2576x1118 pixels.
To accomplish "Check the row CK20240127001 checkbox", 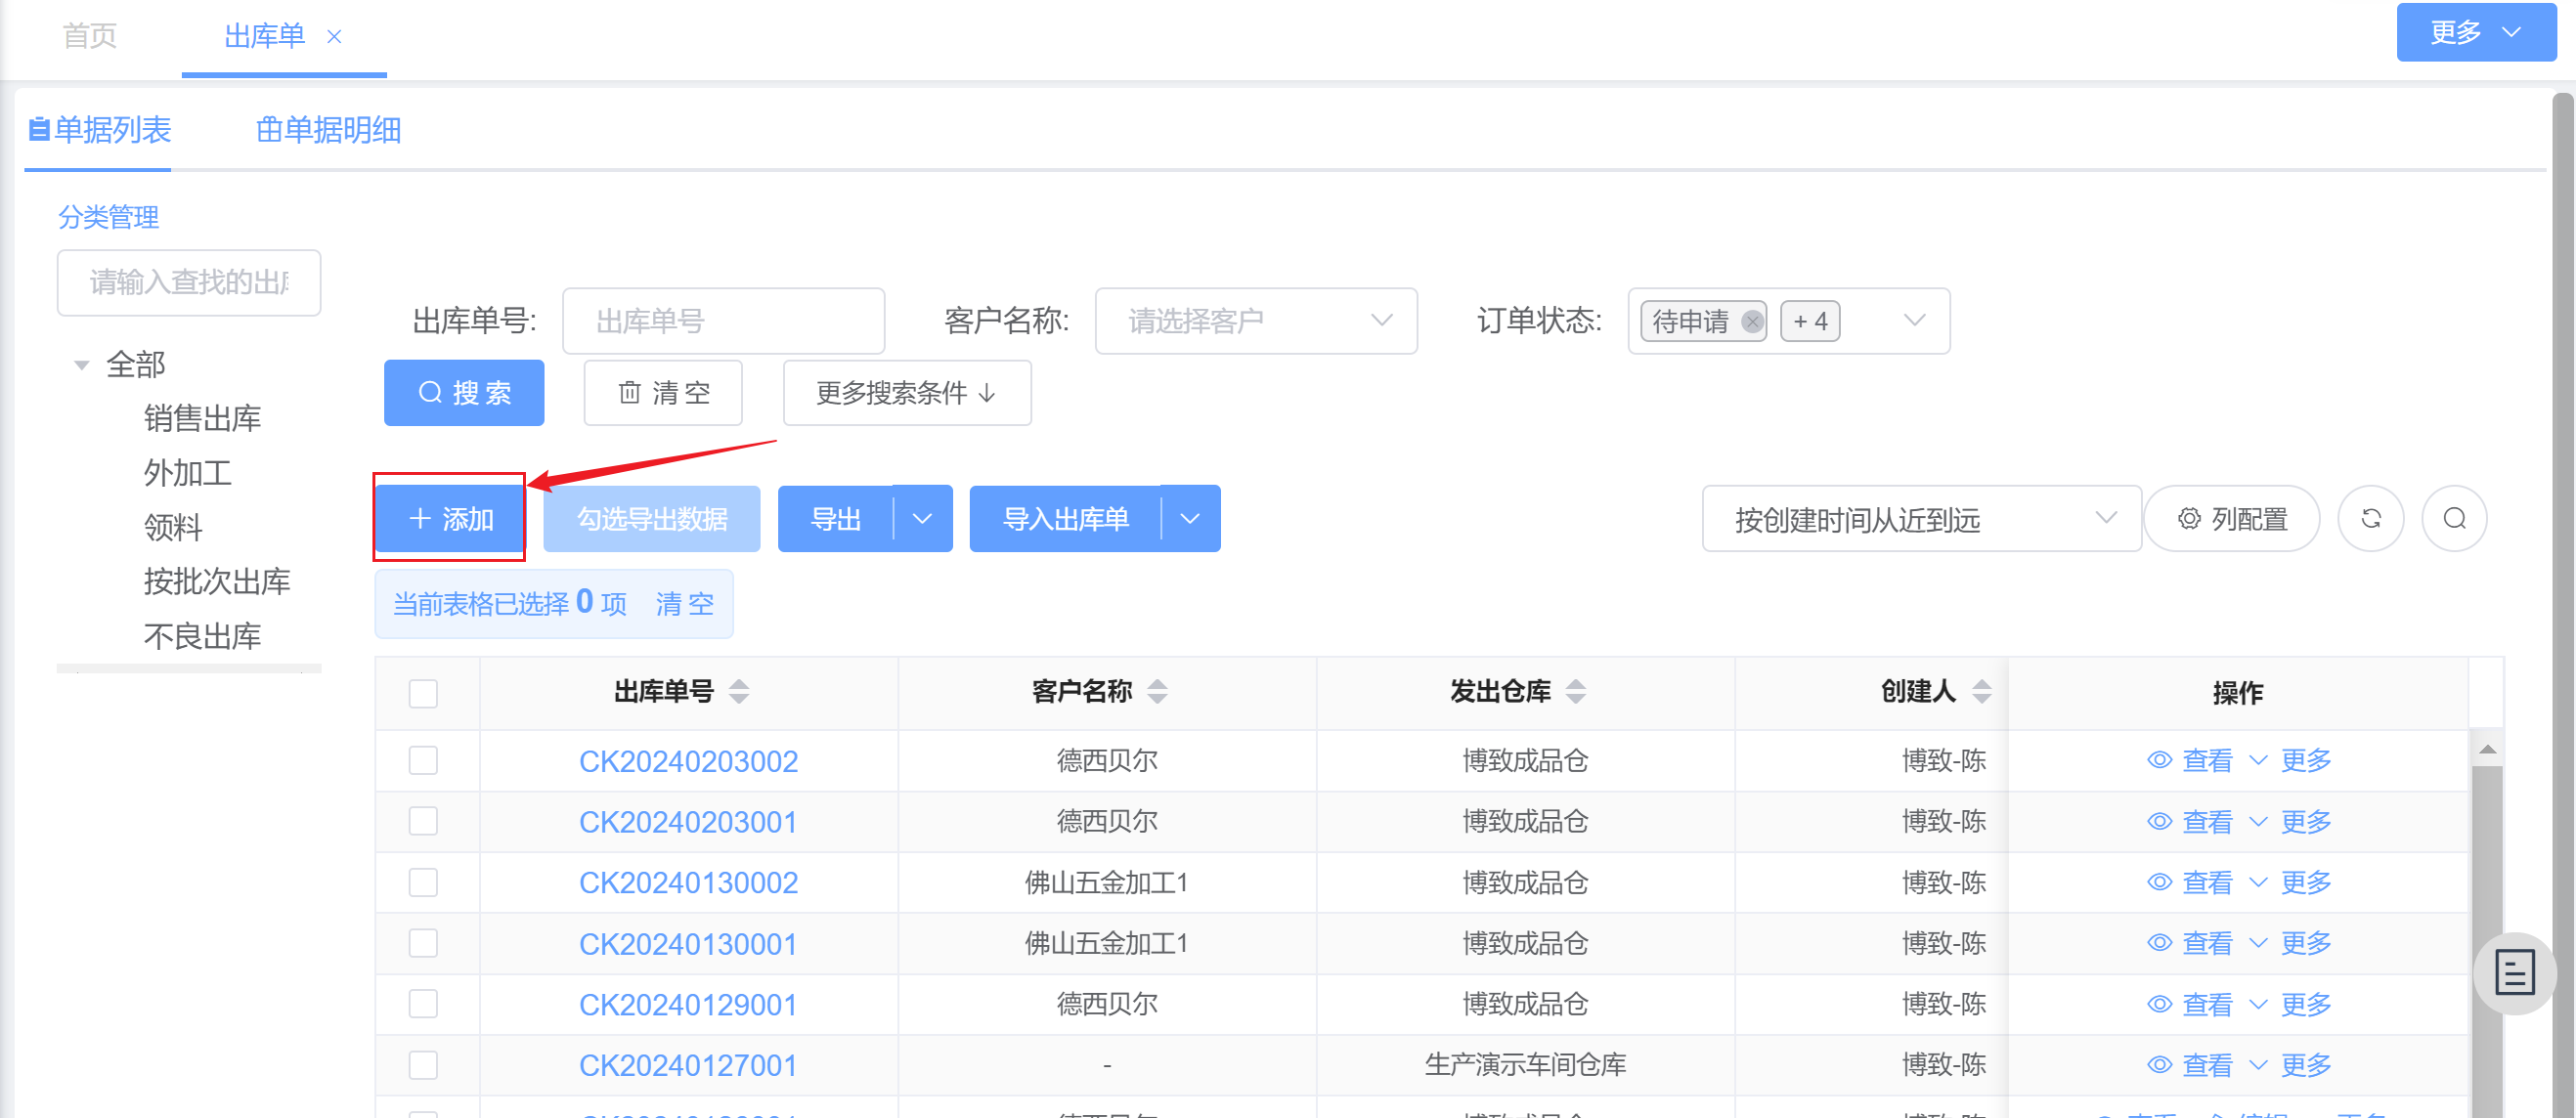I will [423, 1065].
